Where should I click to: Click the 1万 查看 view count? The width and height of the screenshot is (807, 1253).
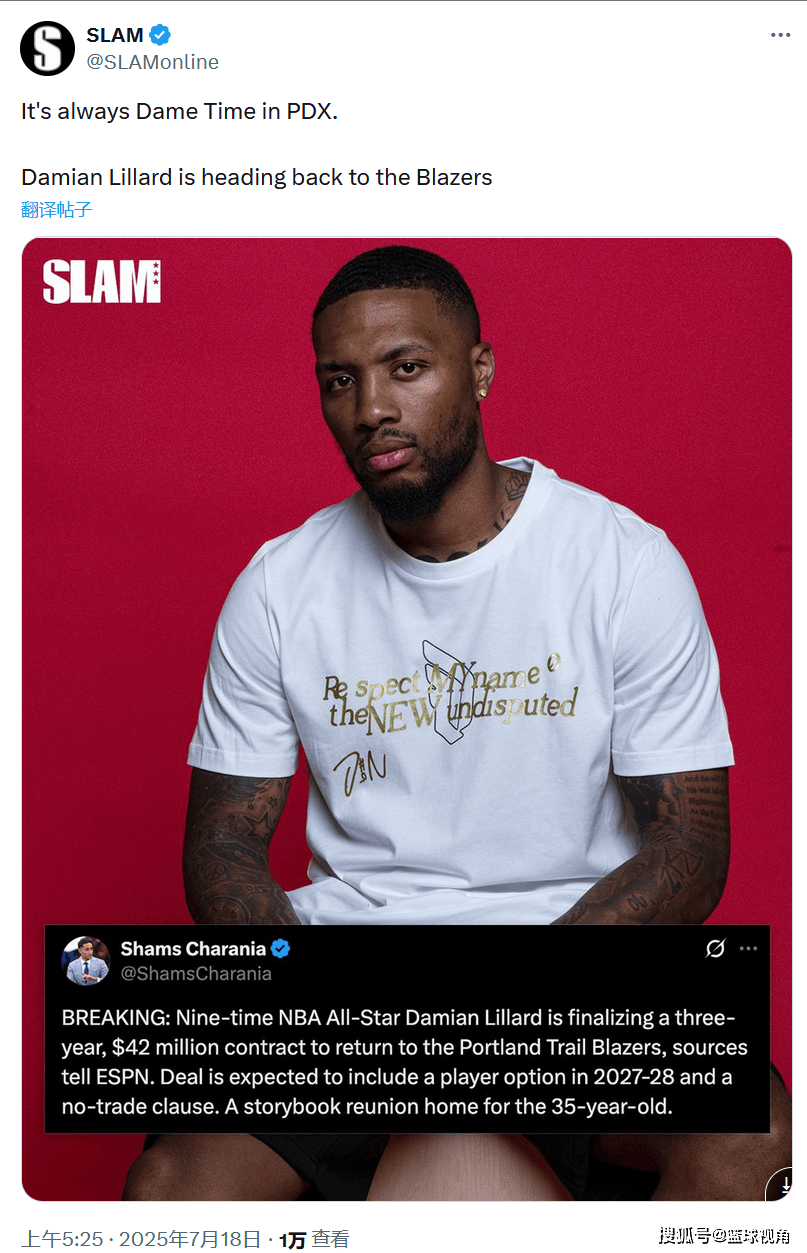tap(314, 1239)
